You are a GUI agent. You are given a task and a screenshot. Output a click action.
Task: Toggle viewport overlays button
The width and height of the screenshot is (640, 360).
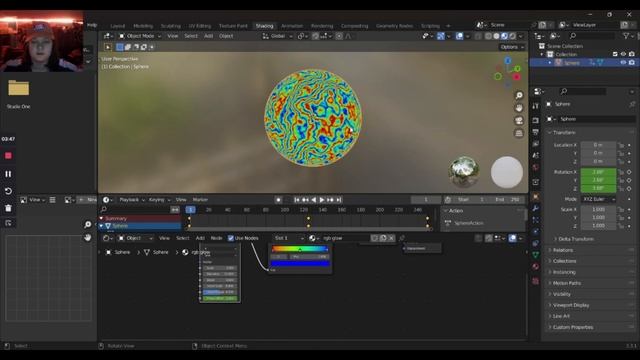click(x=459, y=36)
